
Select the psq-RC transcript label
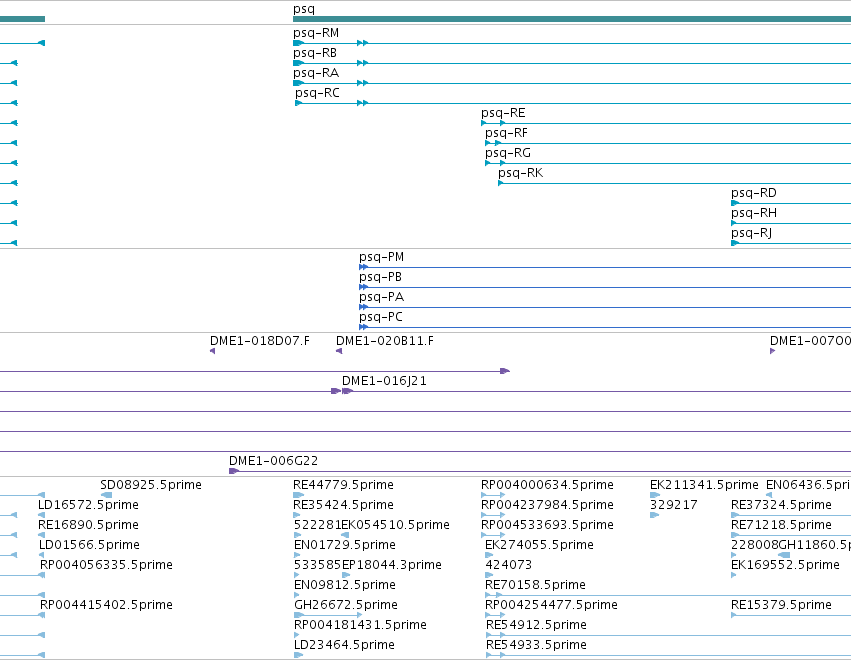pos(317,93)
